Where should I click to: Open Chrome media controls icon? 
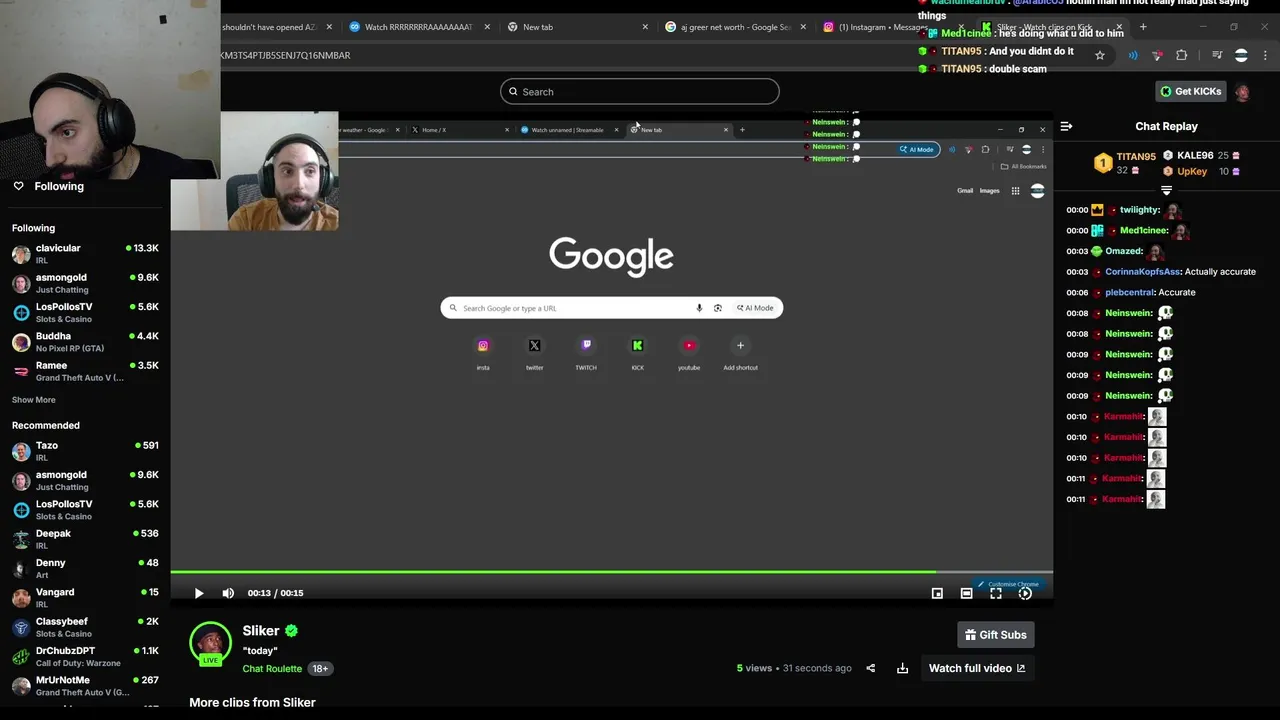click(1217, 55)
